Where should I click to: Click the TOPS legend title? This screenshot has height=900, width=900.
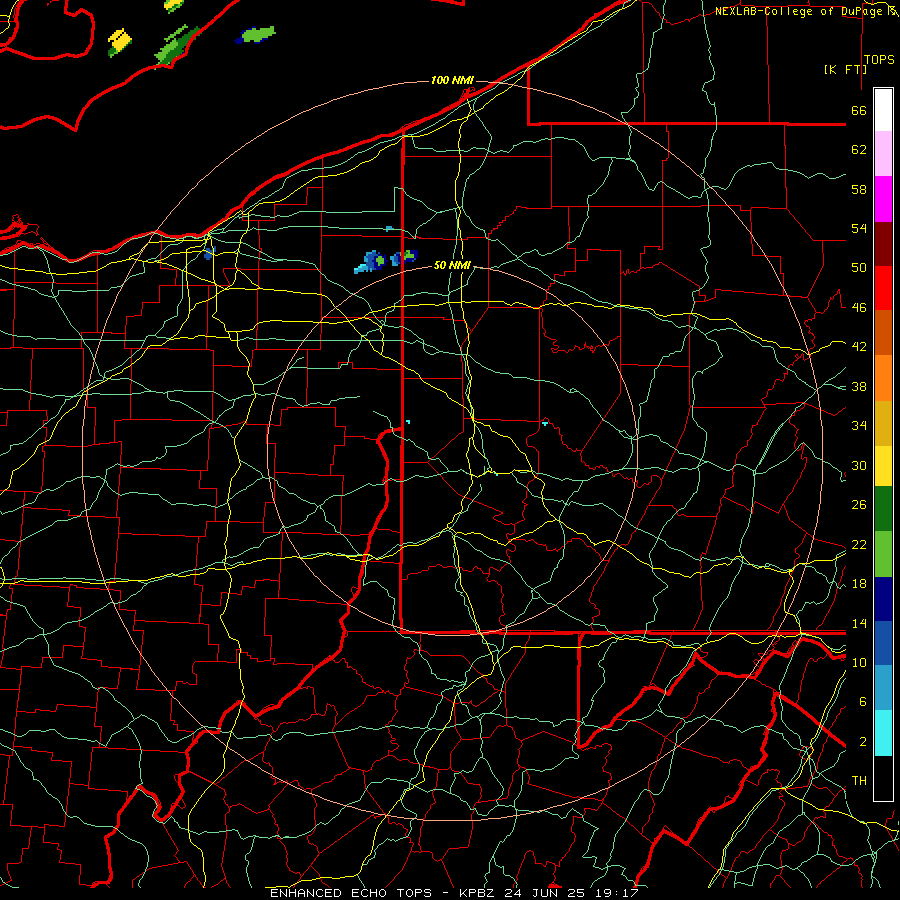pyautogui.click(x=879, y=60)
